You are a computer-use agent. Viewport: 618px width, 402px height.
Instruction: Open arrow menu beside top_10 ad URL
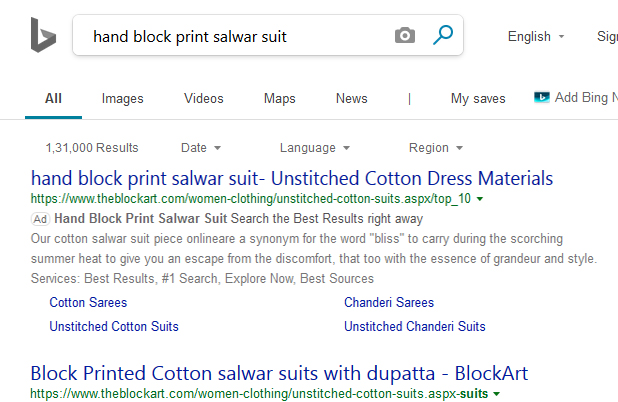[x=480, y=199]
